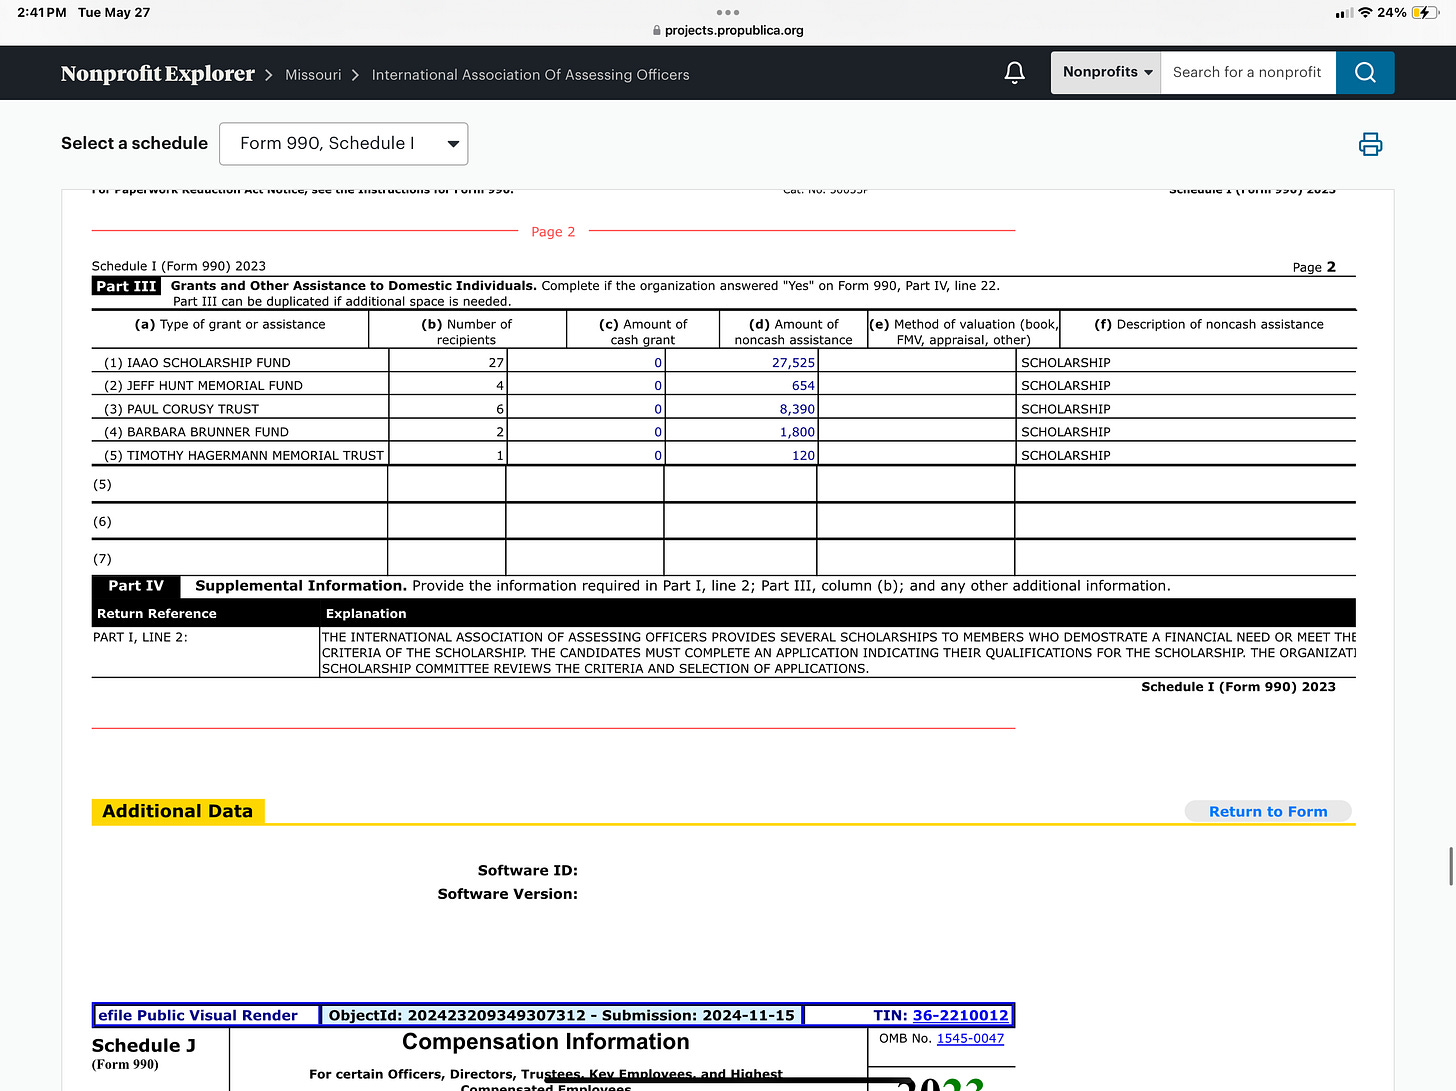
Task: Open the TIN 36-2210012 link
Action: pyautogui.click(x=960, y=1015)
